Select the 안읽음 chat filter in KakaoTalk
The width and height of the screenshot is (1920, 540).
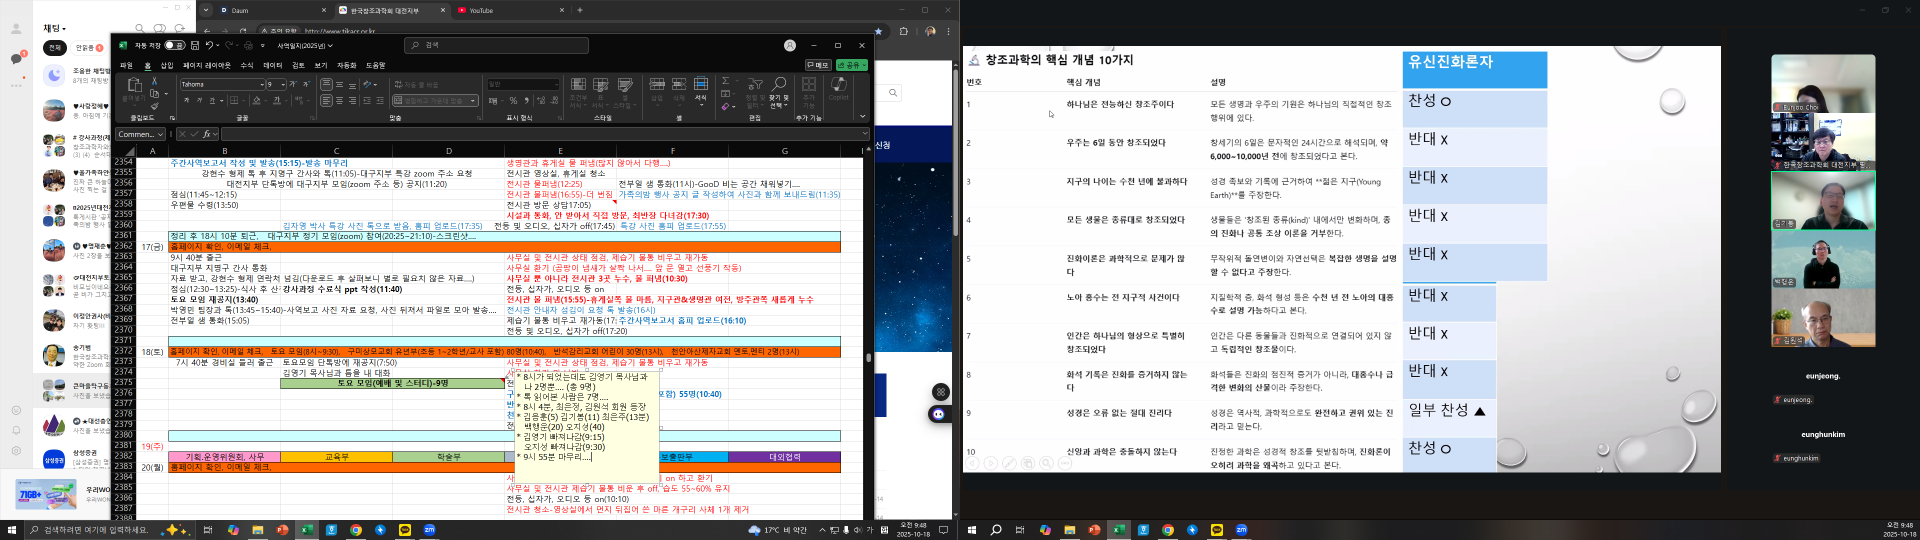click(88, 47)
